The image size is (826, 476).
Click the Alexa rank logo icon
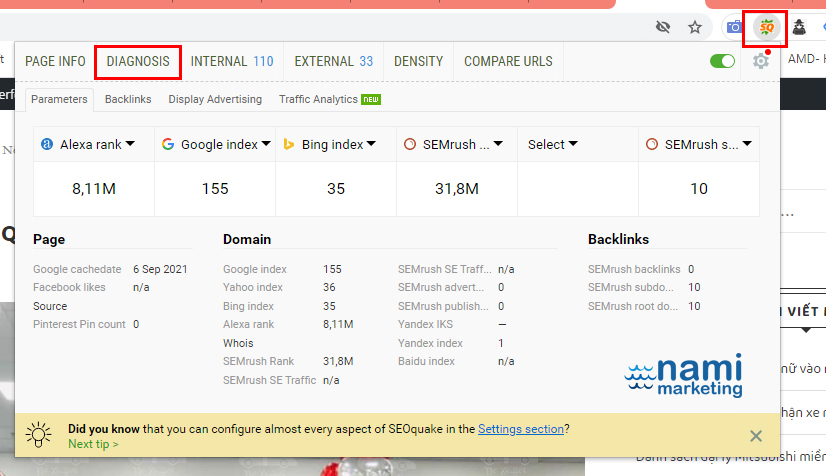tap(47, 144)
